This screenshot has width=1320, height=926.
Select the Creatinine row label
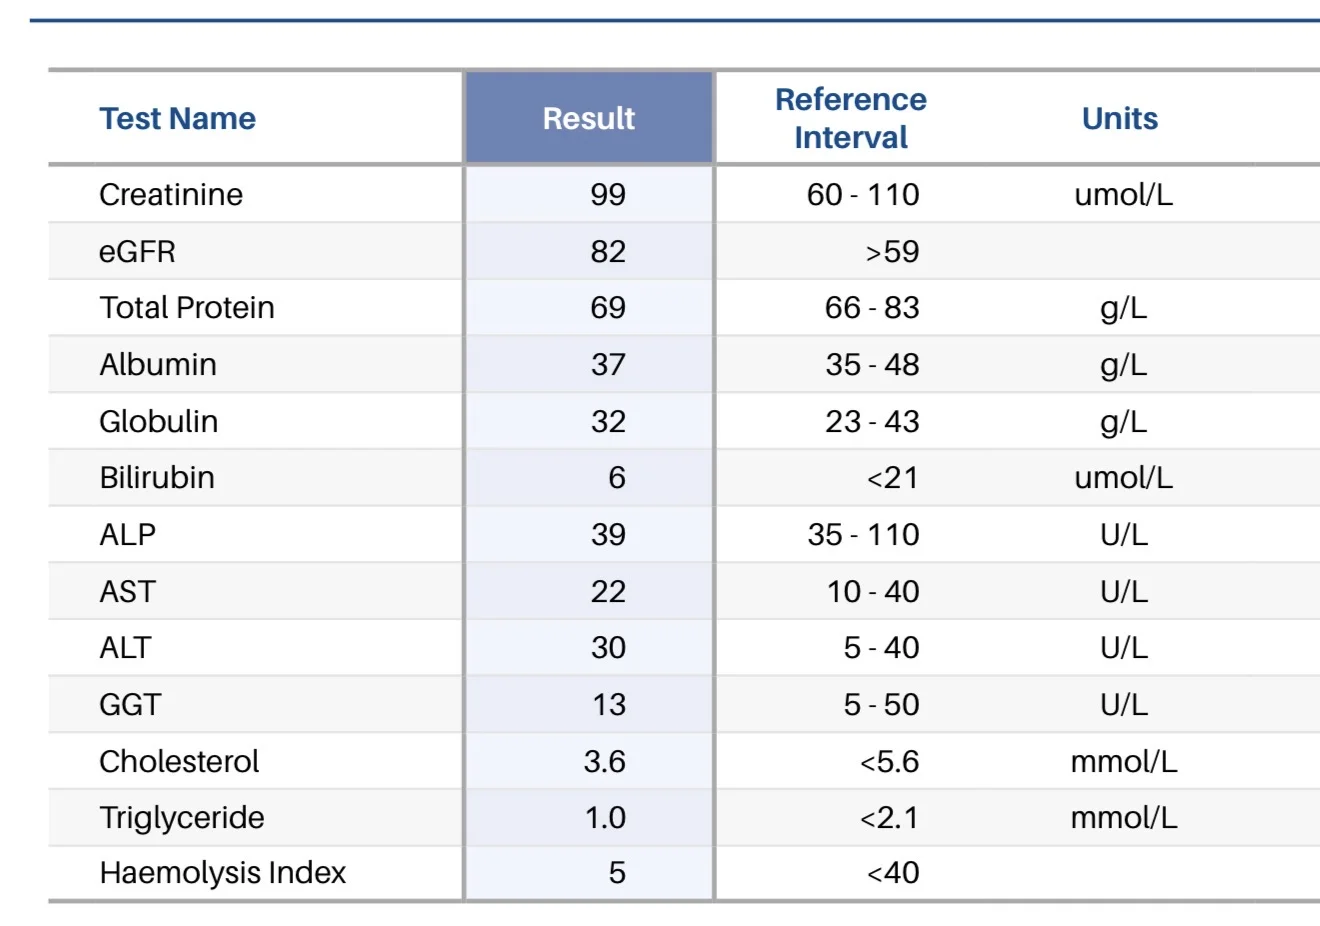point(171,194)
